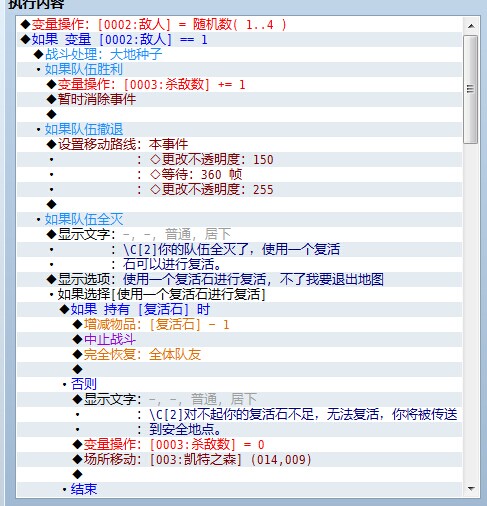
Task: Click the 结束 line at the bottom
Action: pyautogui.click(x=239, y=490)
